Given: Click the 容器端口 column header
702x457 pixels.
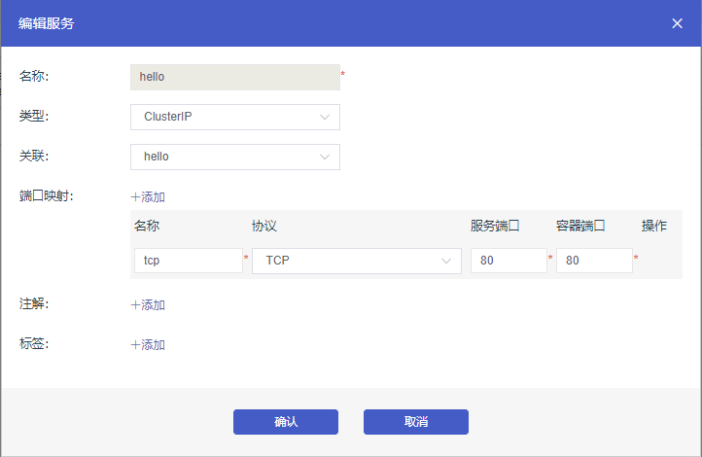Looking at the screenshot, I should coord(581,226).
